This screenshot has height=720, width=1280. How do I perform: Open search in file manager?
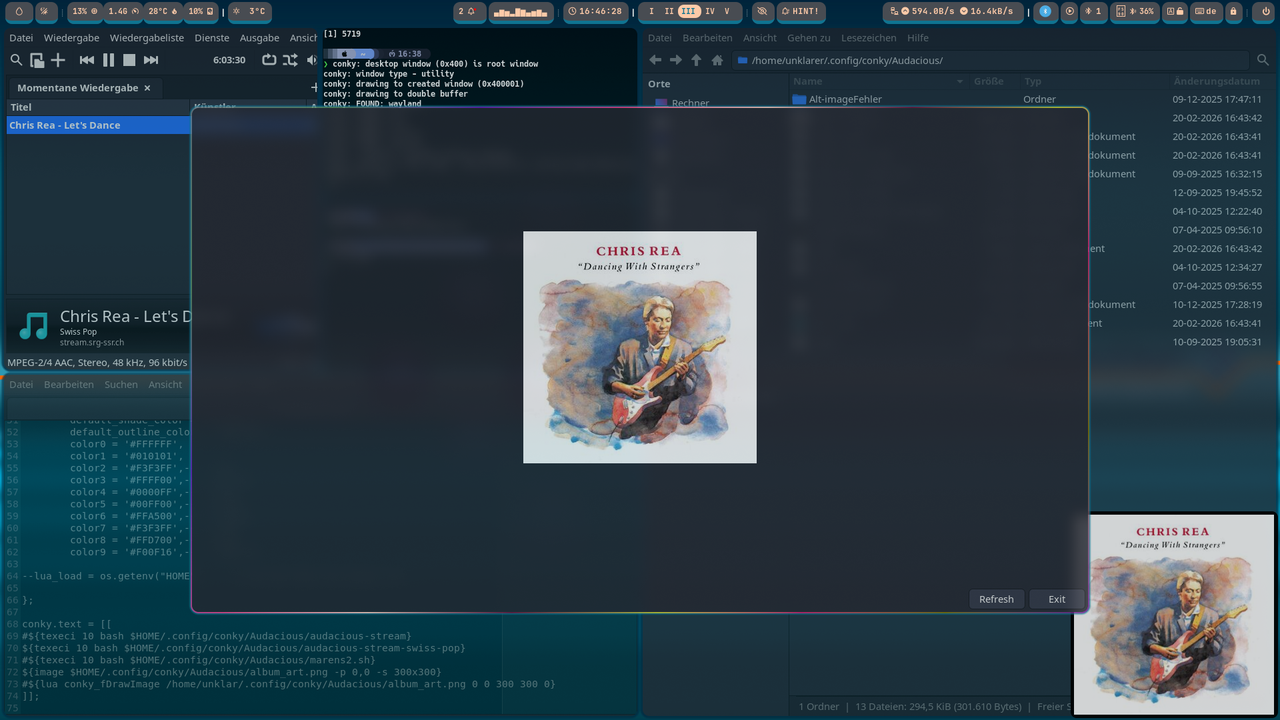[x=1264, y=60]
